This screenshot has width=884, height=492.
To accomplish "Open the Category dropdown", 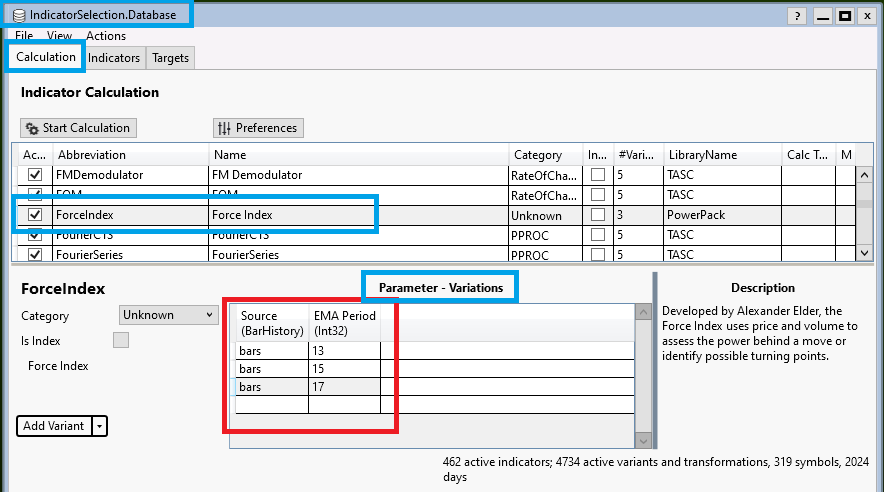I will point(167,315).
